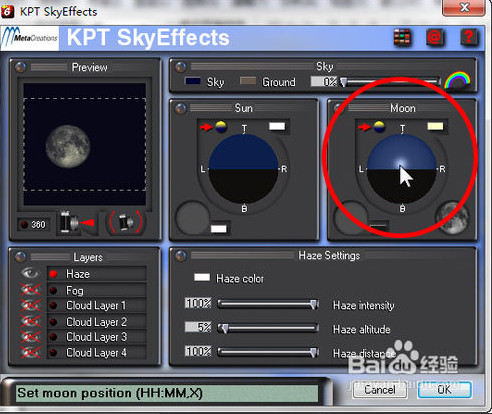
Task: Click the red @ web link icon
Action: coord(434,37)
